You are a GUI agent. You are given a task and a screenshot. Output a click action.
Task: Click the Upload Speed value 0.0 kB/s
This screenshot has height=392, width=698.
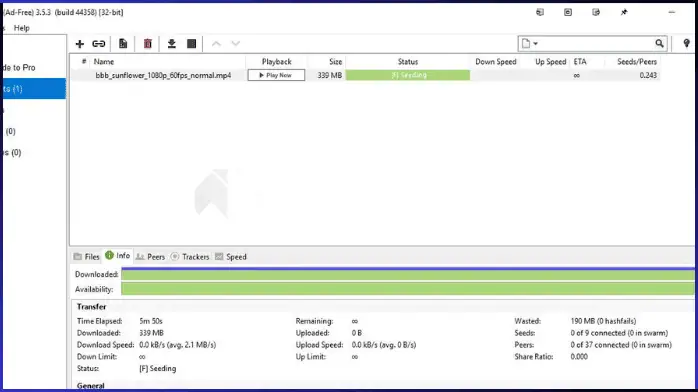tap(384, 345)
